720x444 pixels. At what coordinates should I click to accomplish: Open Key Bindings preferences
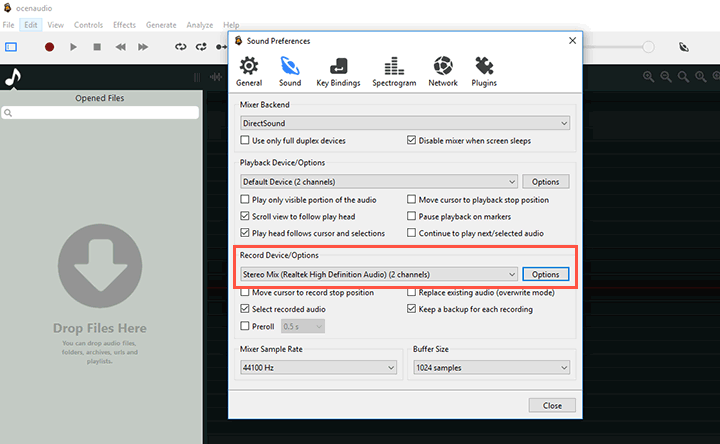point(338,71)
